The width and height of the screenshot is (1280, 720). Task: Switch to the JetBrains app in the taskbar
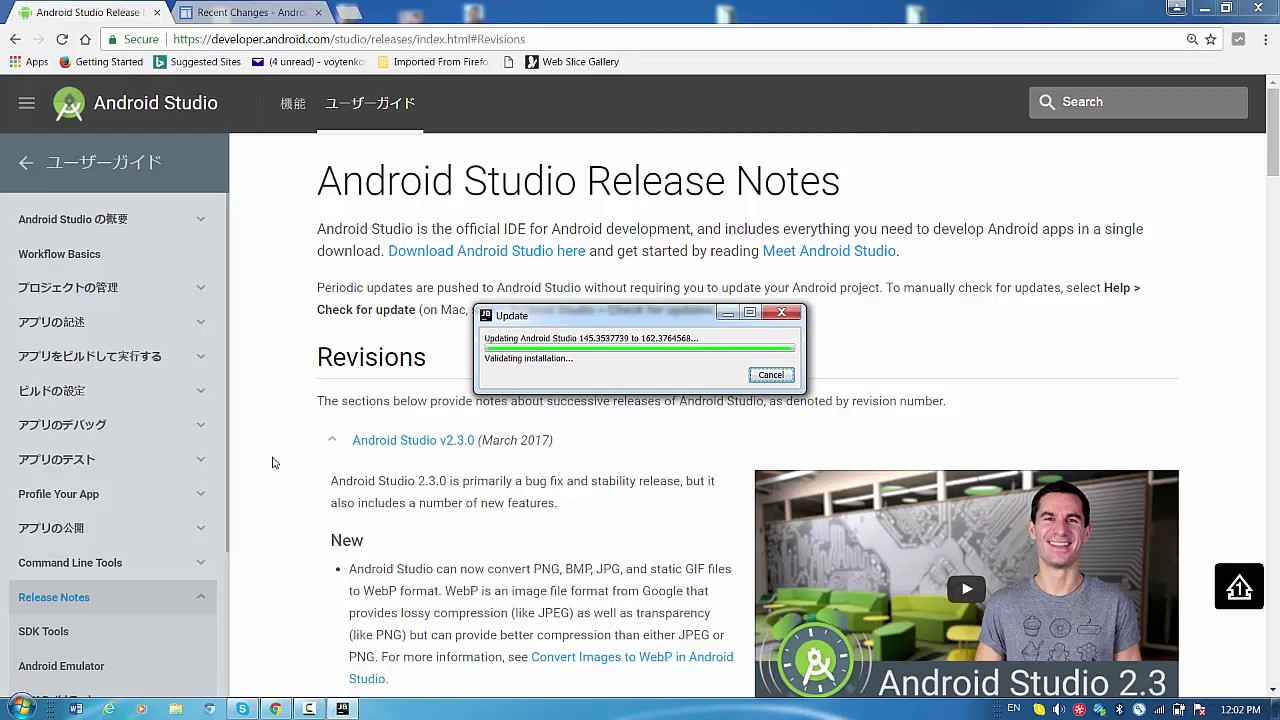pos(343,709)
